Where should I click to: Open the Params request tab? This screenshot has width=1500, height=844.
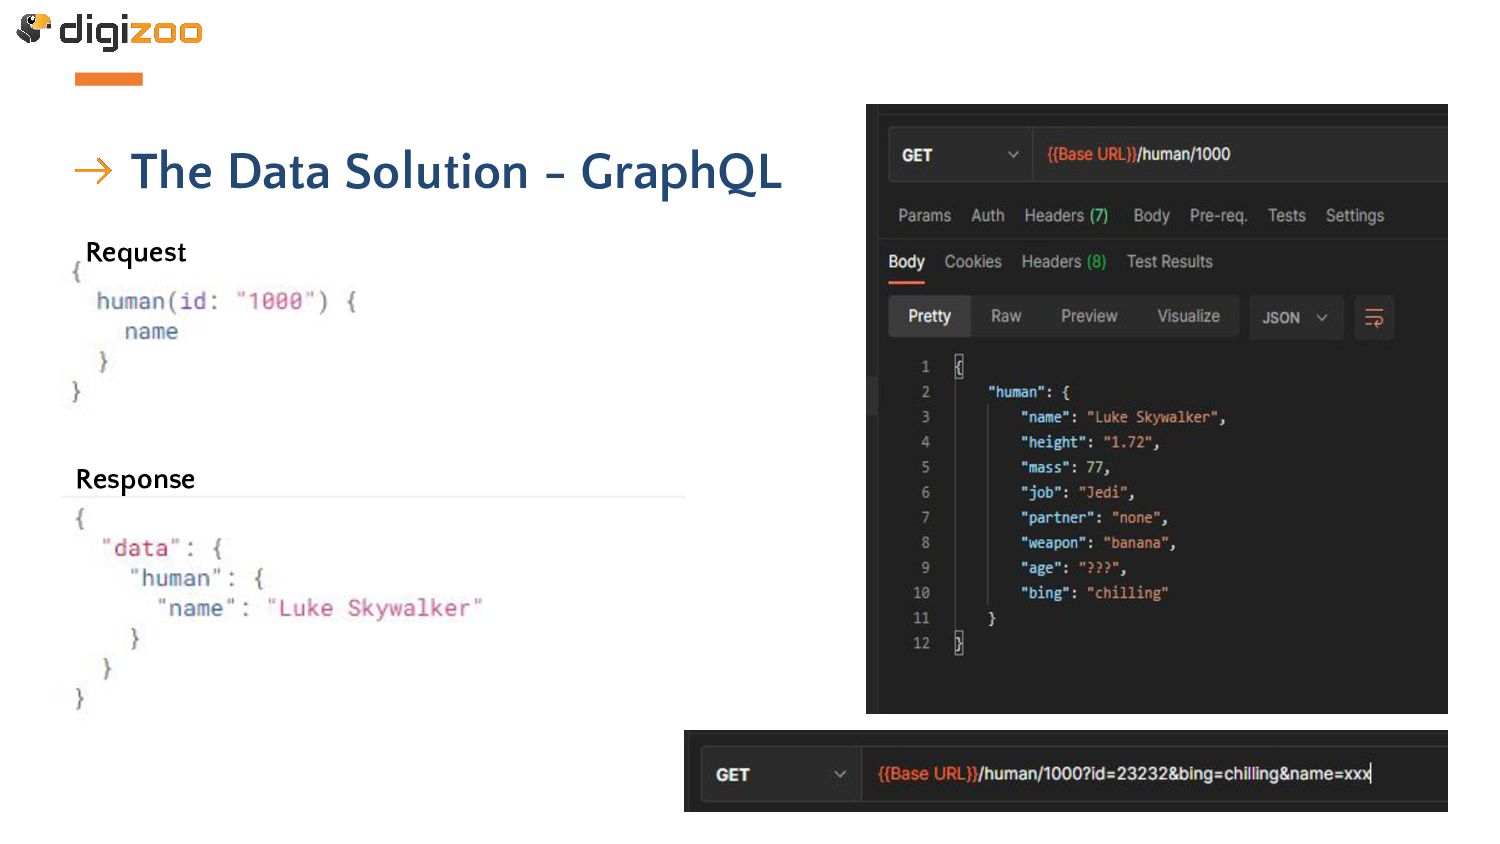[924, 216]
